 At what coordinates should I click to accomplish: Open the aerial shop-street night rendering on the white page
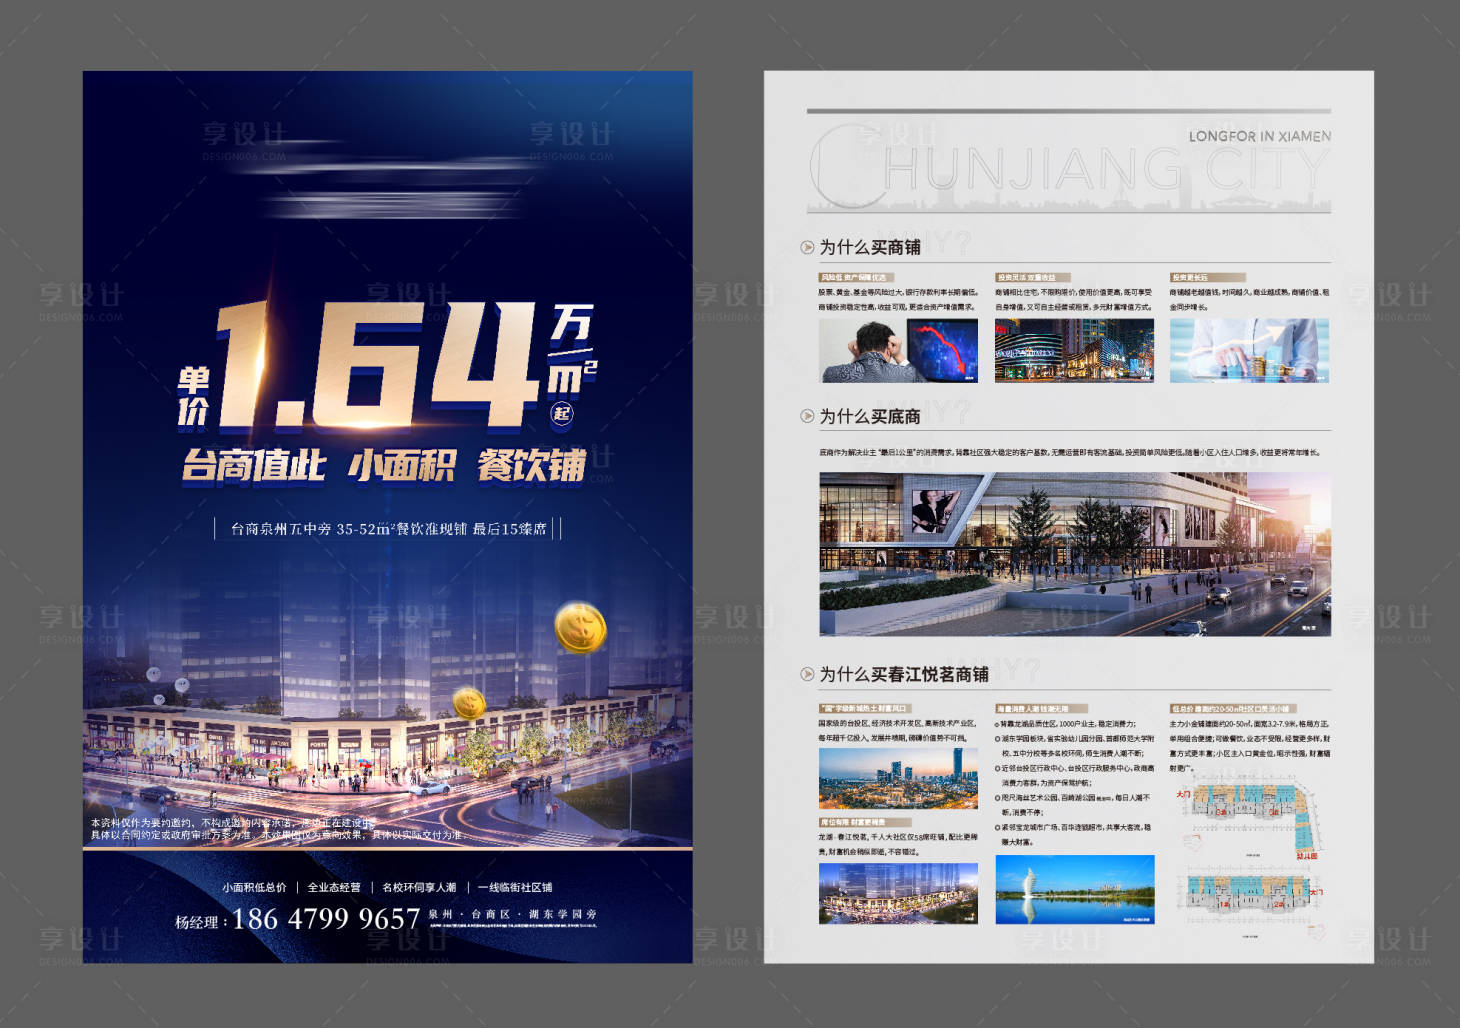898,893
